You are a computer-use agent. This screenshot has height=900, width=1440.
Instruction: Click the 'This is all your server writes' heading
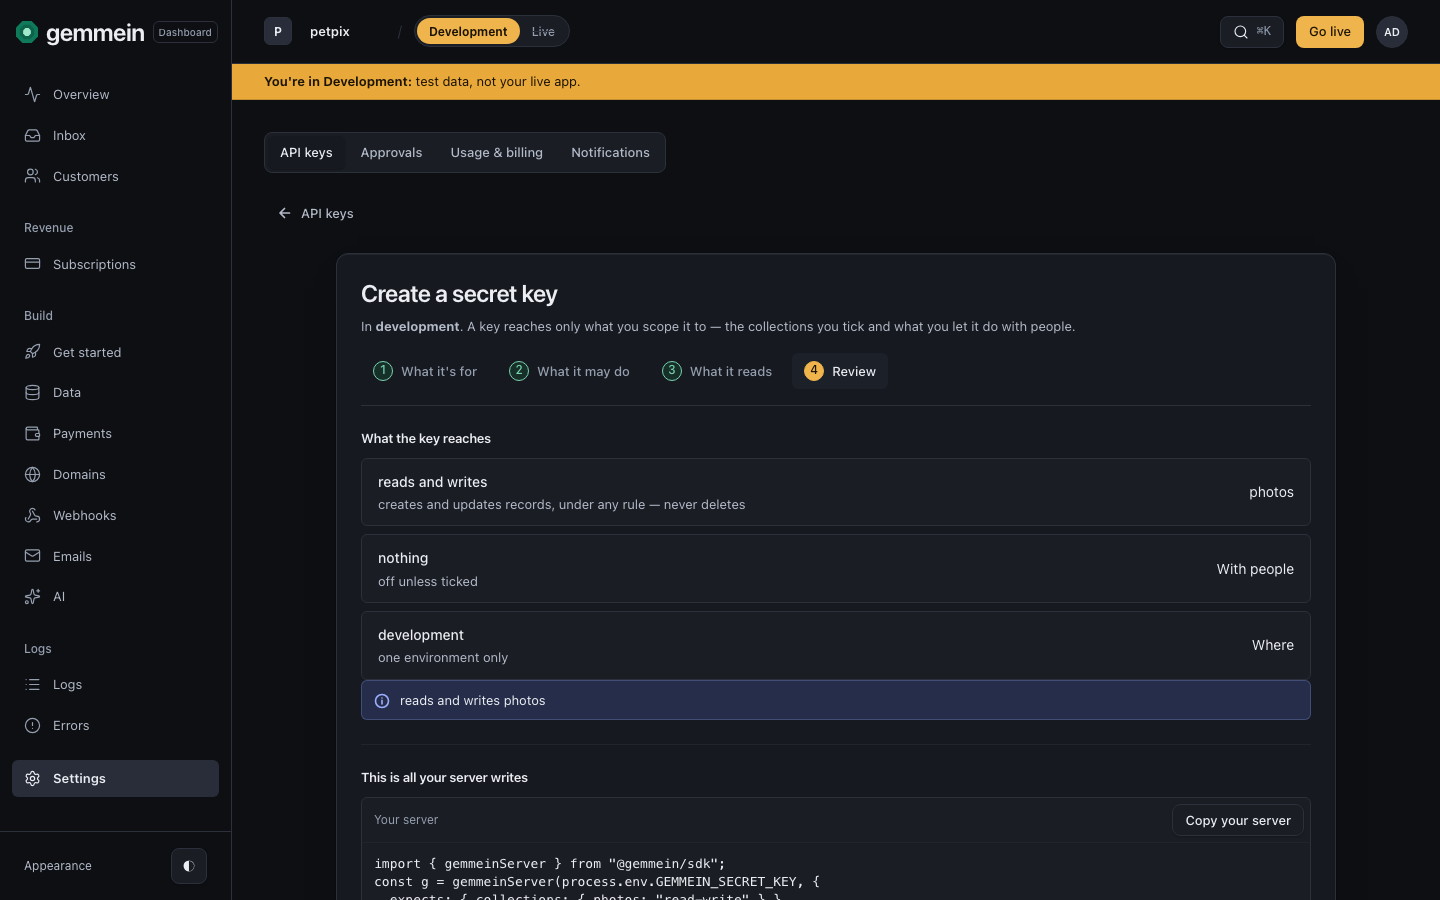point(444,777)
